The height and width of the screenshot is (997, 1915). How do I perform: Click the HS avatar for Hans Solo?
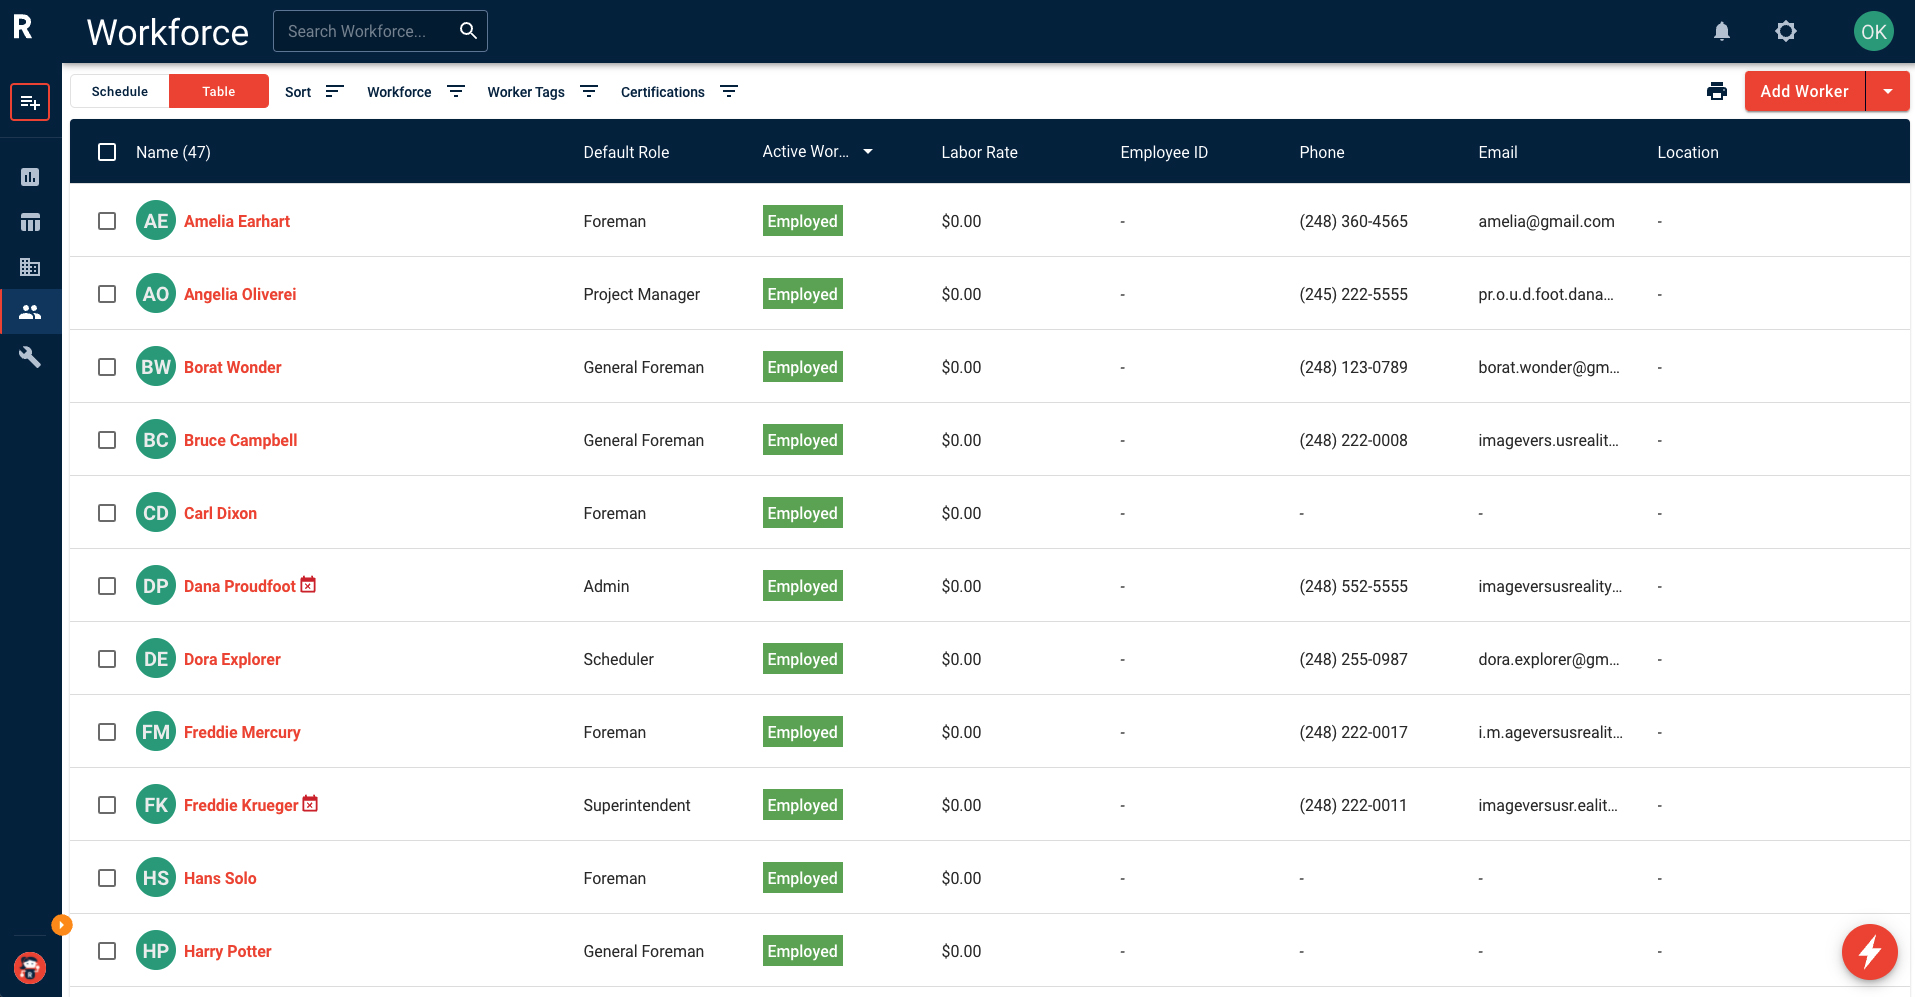(156, 877)
